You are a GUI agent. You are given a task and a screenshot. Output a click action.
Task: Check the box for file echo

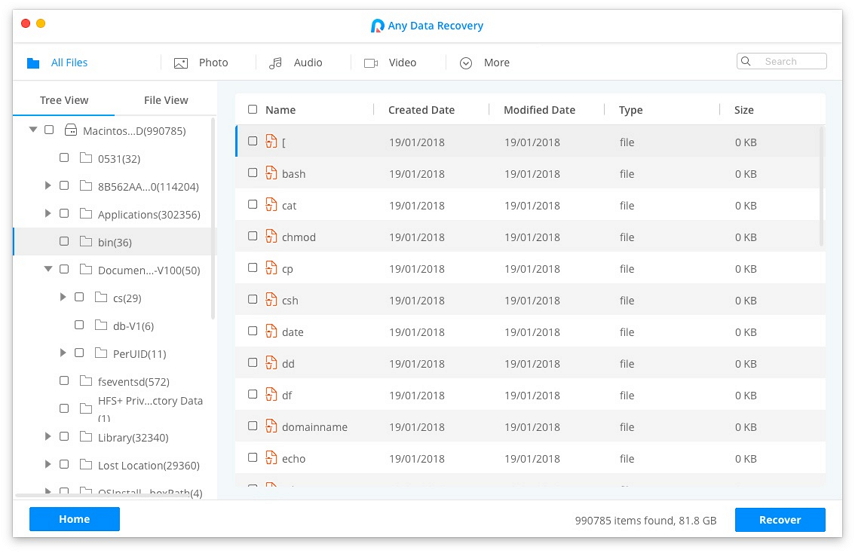pos(252,458)
